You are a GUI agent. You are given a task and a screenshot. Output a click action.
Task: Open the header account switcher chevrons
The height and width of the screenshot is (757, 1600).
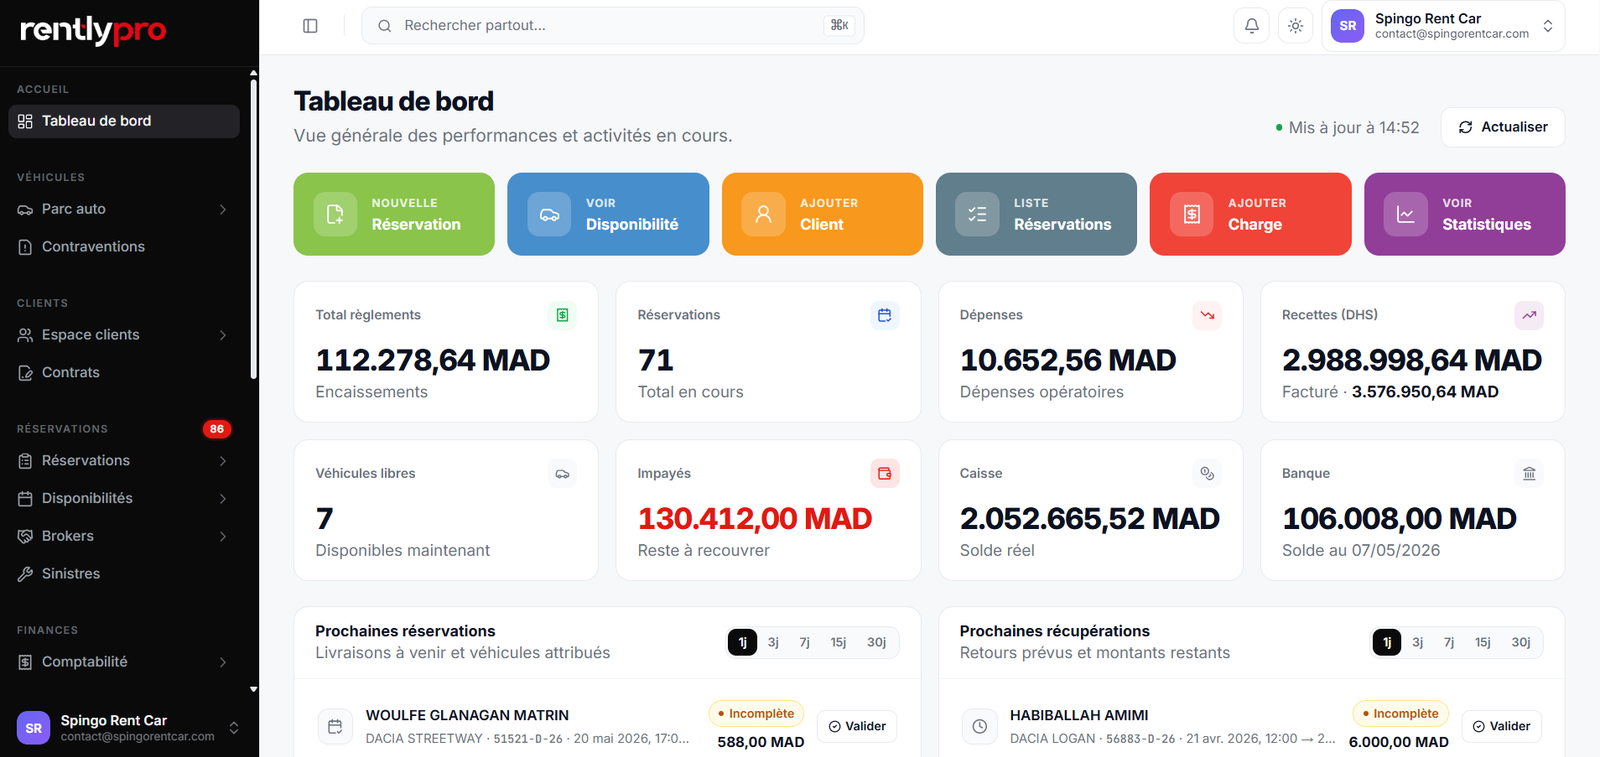point(1547,26)
